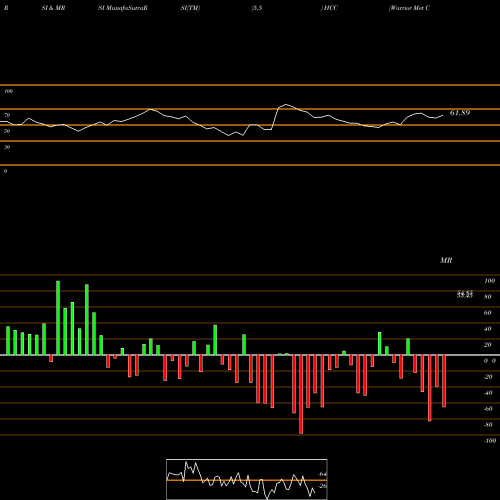Click the 40 label on MR axis

click(488, 329)
